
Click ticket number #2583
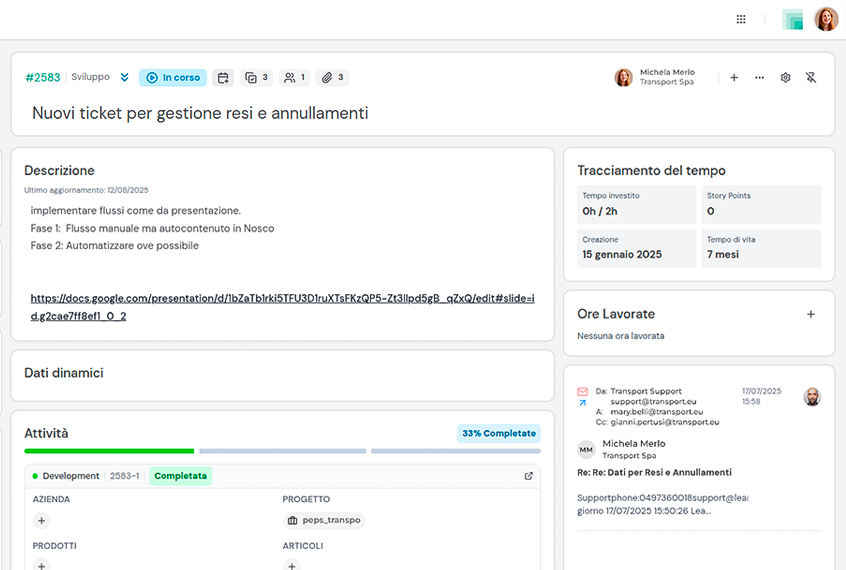coord(43,77)
